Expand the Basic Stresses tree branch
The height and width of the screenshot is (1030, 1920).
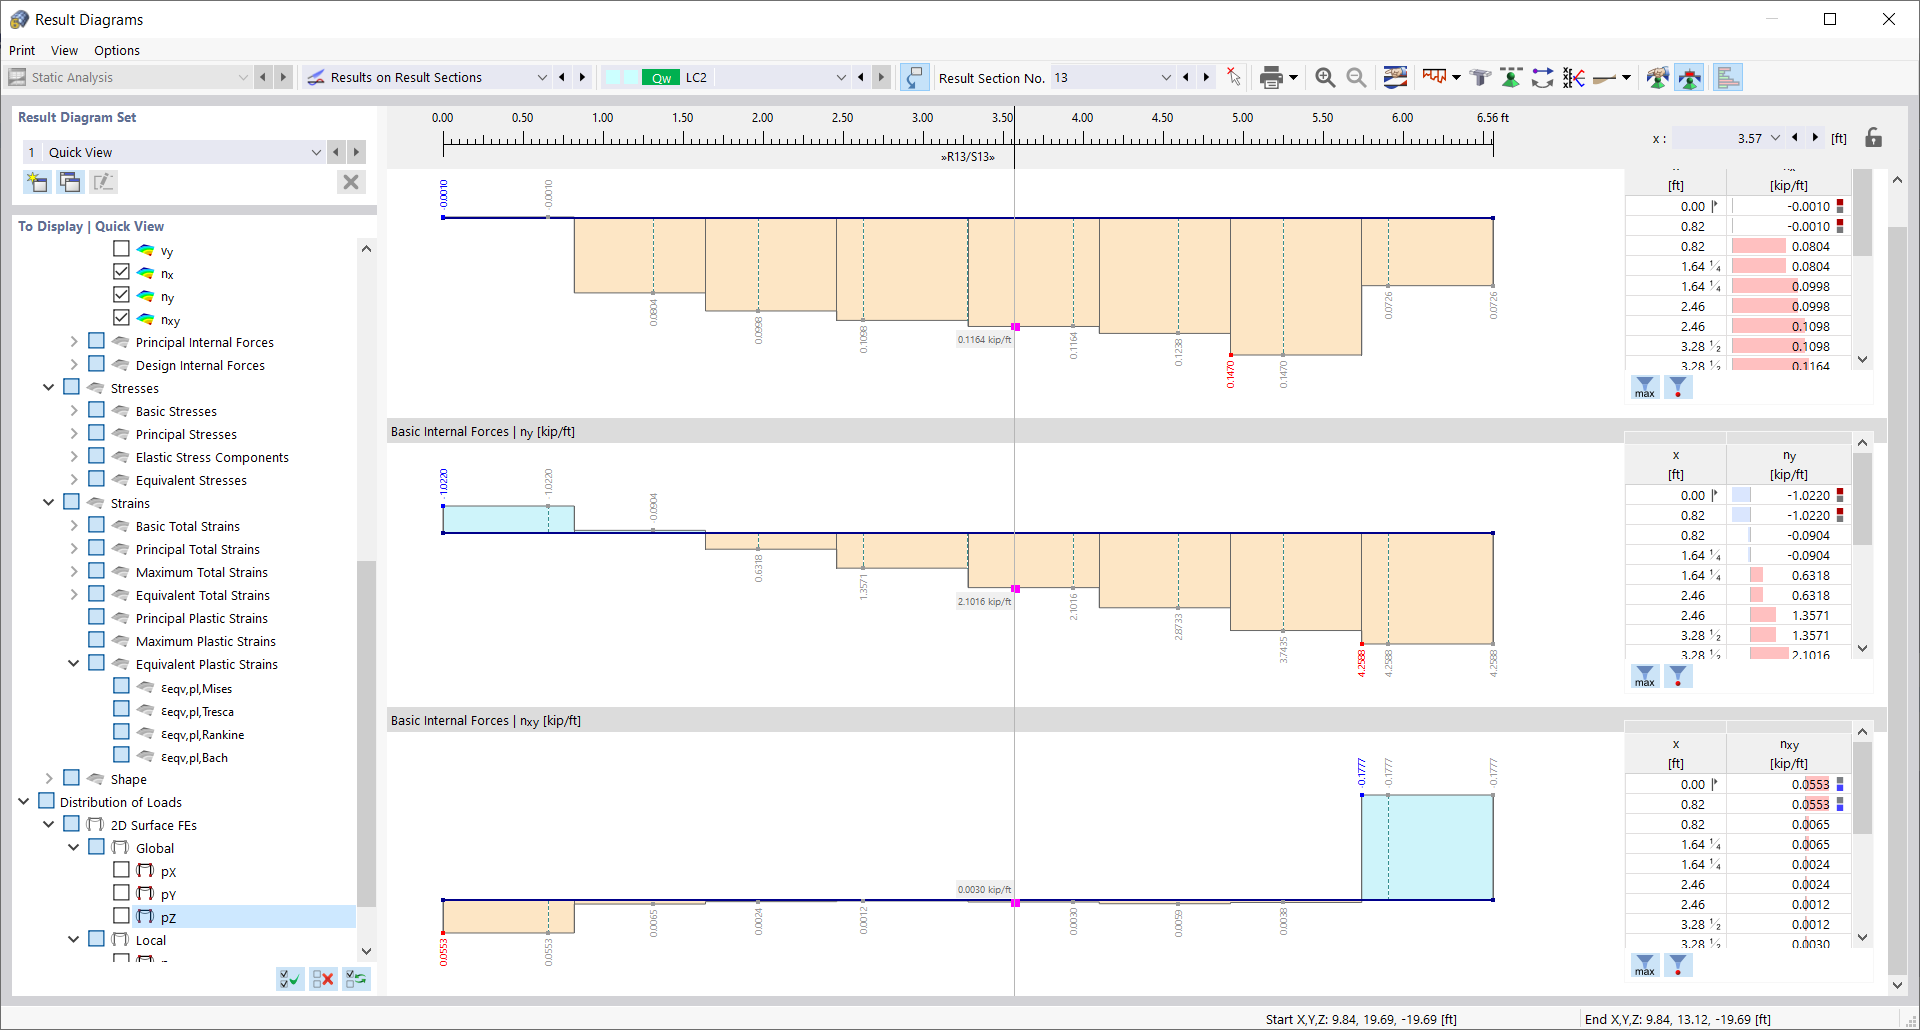tap(74, 410)
